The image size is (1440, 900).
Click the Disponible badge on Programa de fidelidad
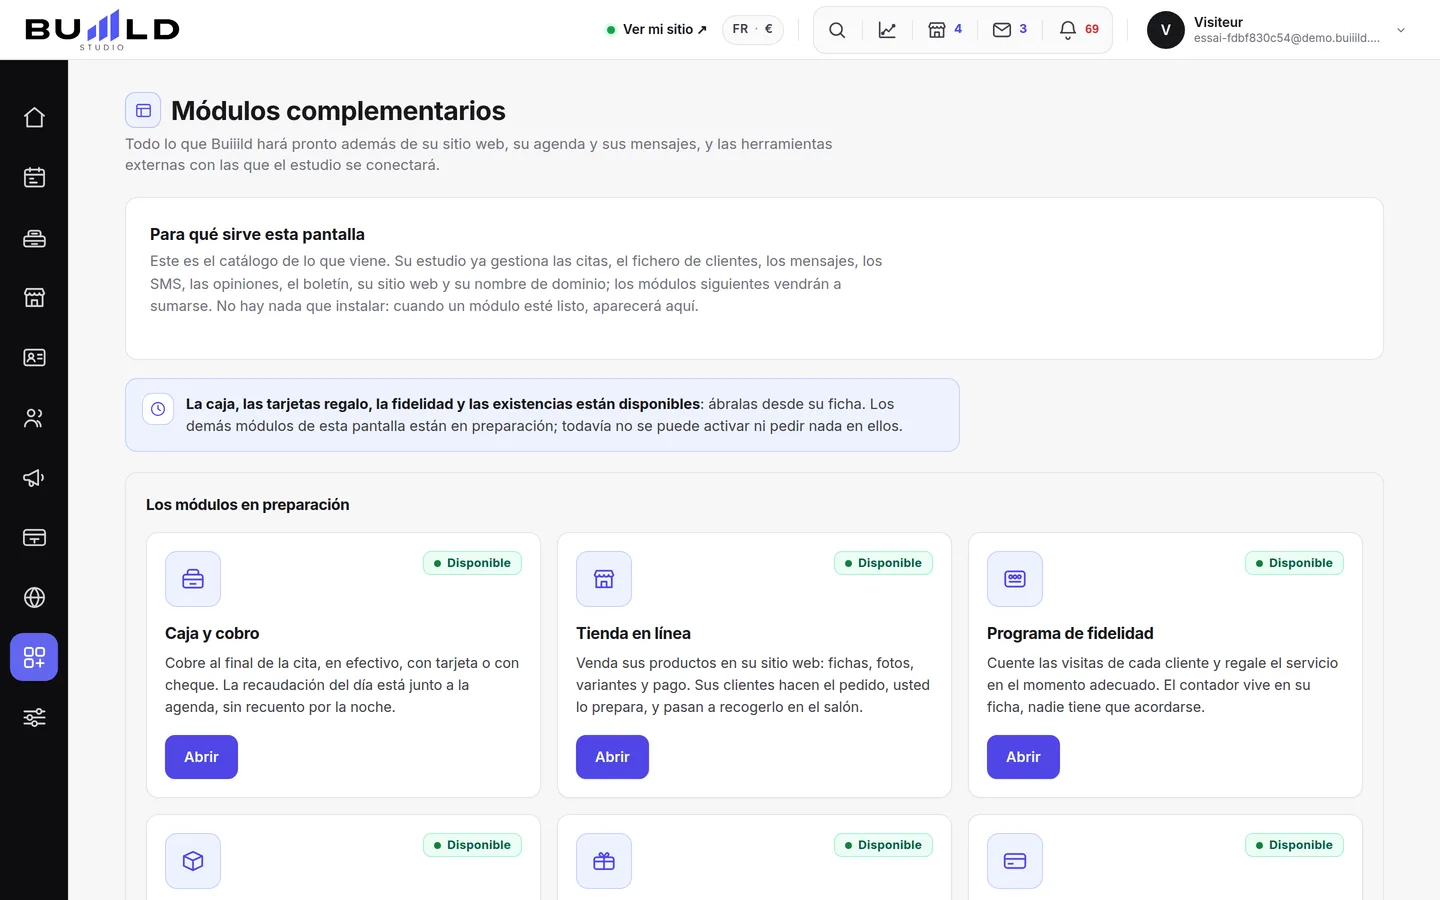point(1294,563)
